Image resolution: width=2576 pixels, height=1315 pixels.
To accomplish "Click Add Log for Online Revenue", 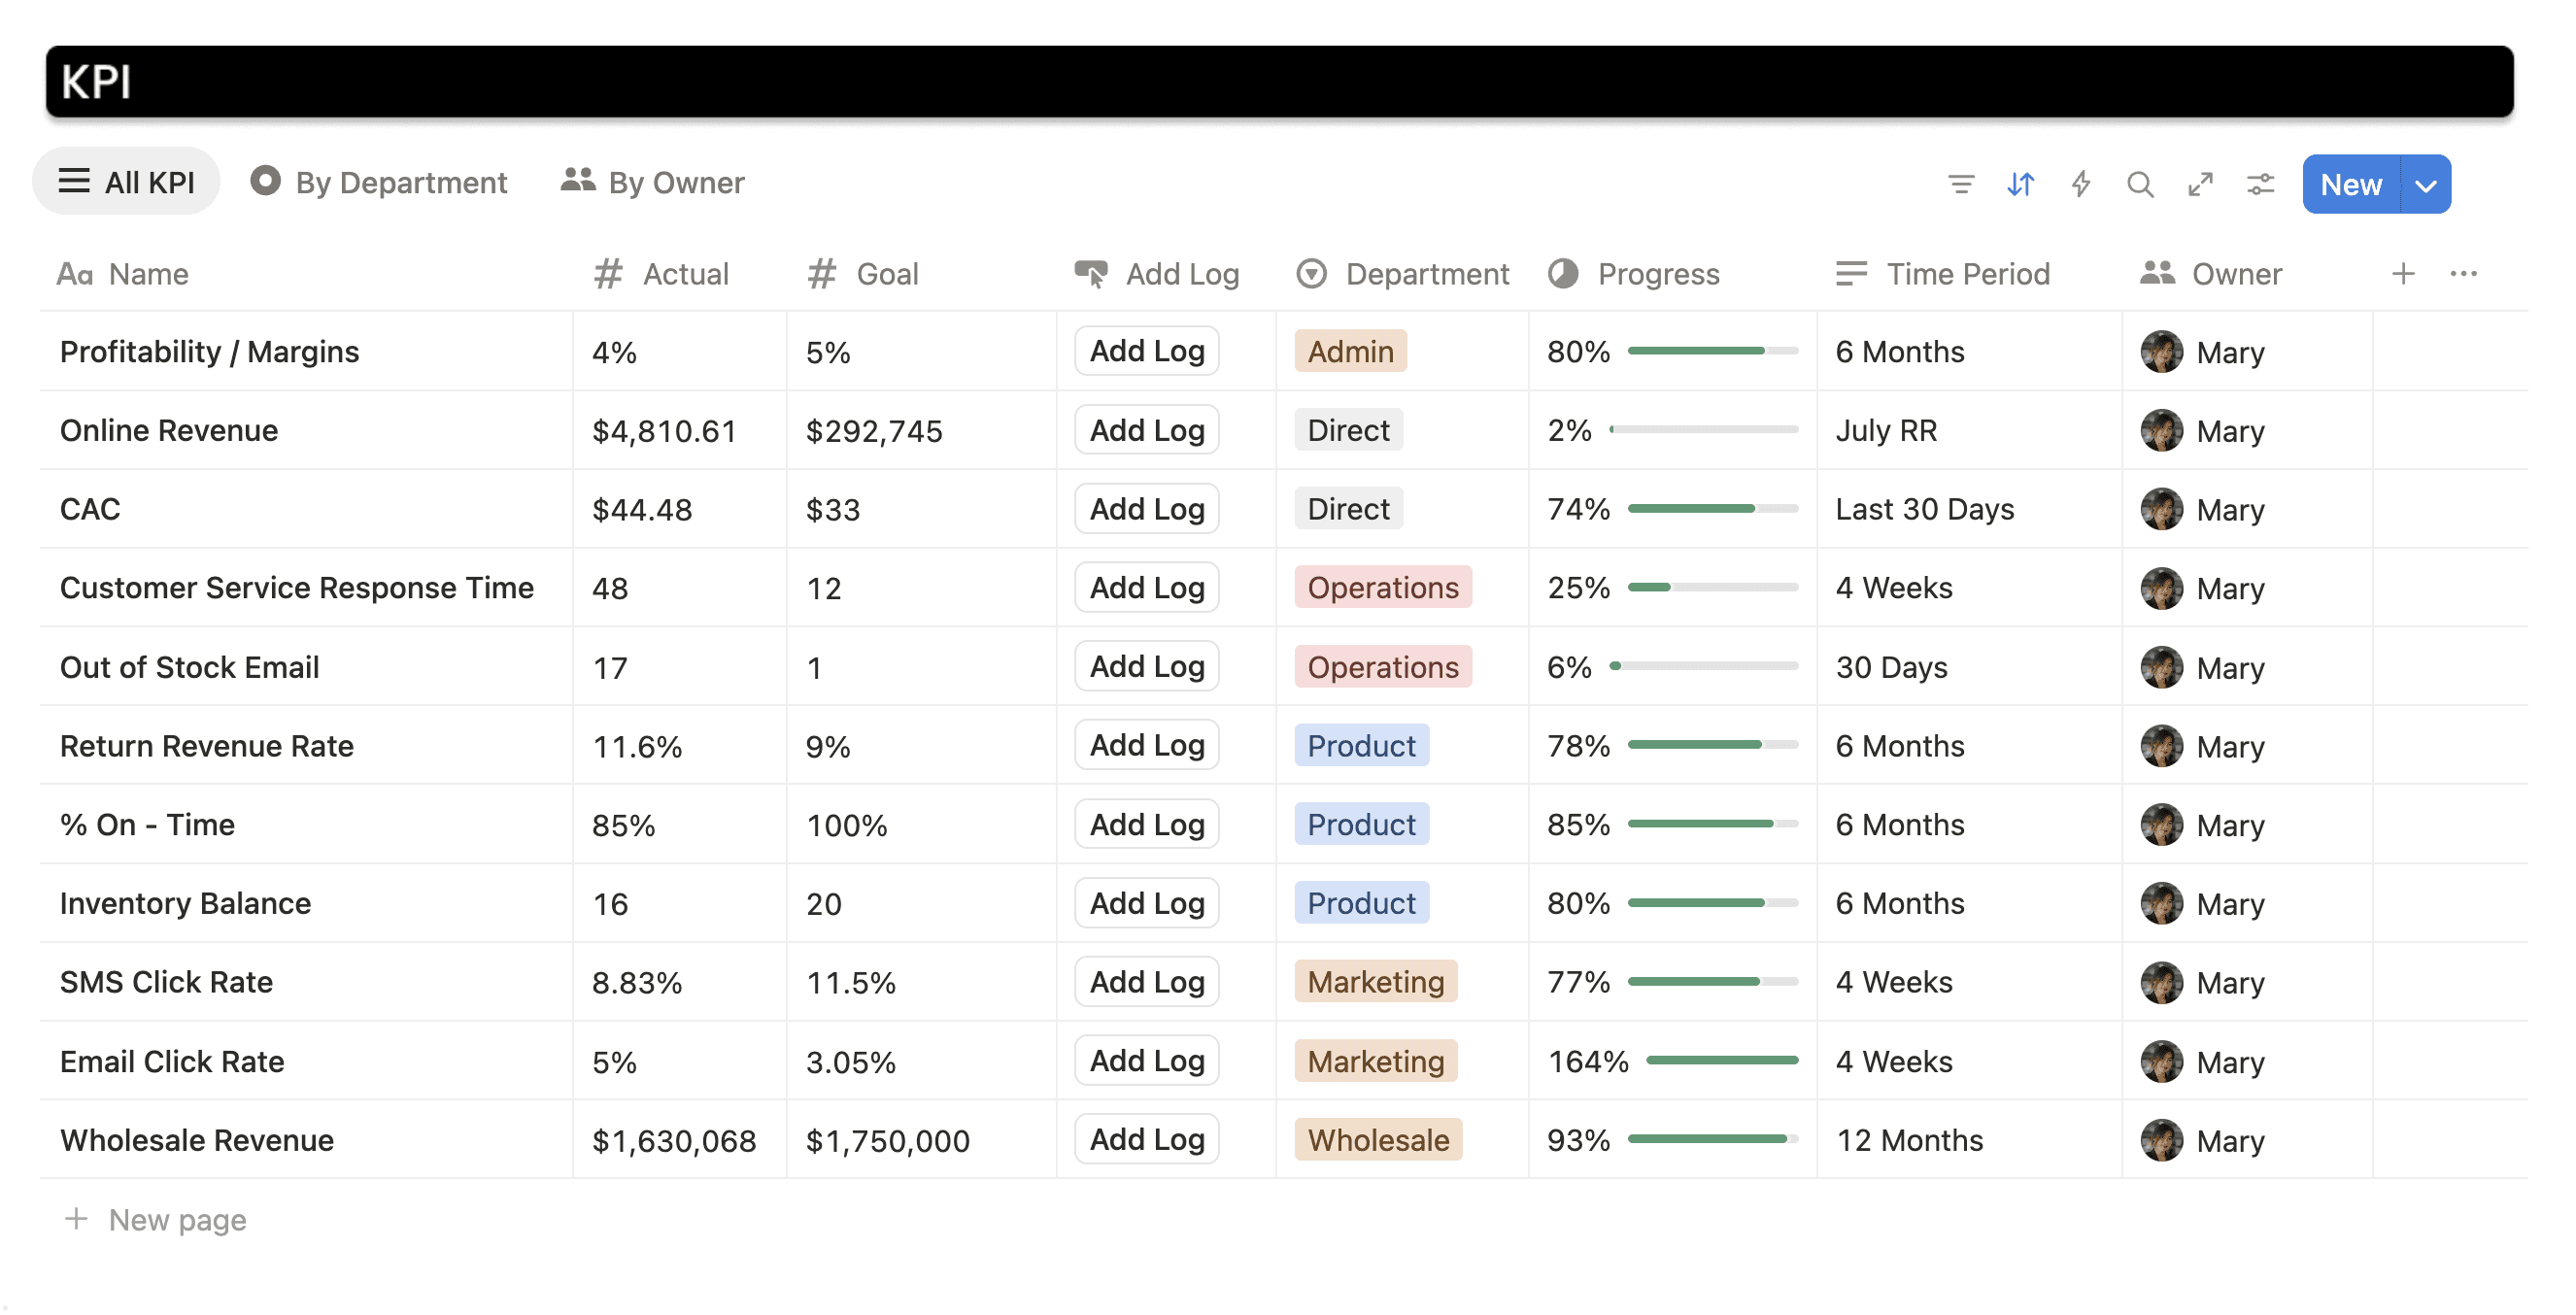I will pos(1146,430).
